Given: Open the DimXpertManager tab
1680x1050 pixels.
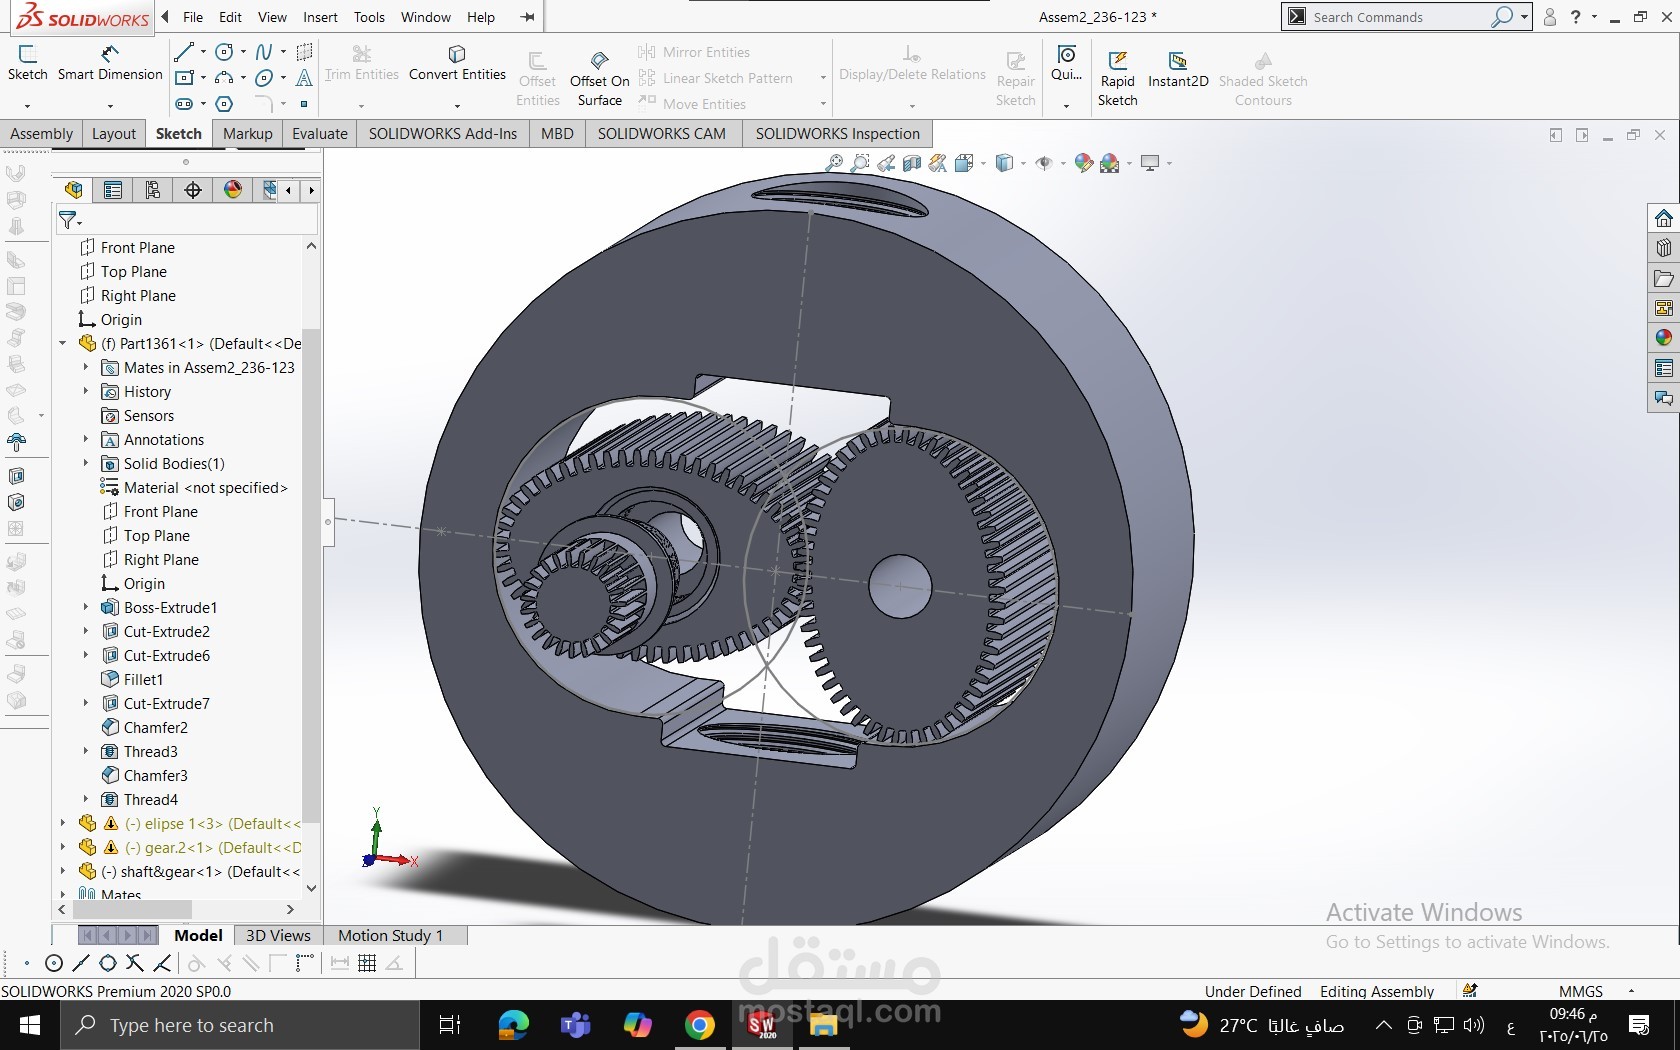Looking at the screenshot, I should tap(193, 190).
